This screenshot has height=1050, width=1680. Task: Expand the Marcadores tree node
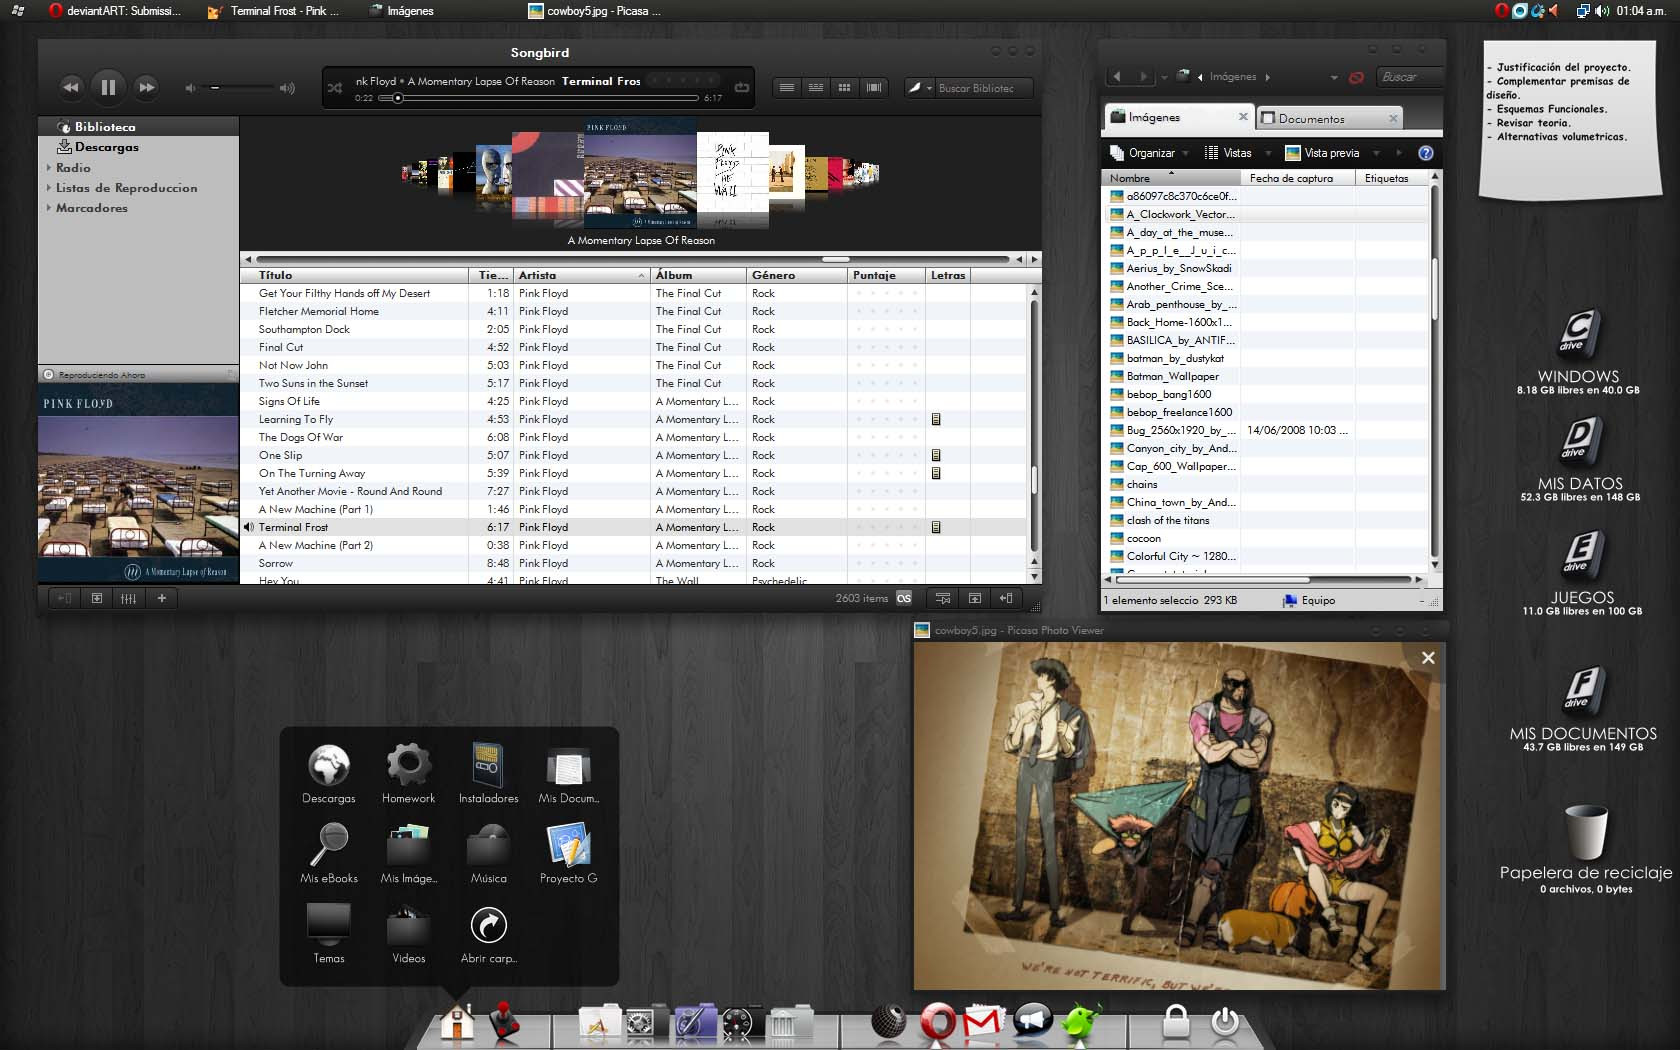click(x=48, y=208)
